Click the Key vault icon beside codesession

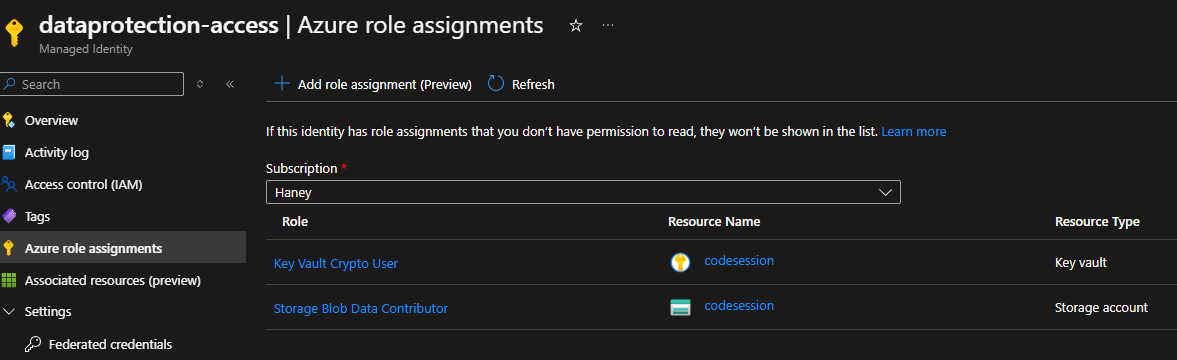[680, 262]
